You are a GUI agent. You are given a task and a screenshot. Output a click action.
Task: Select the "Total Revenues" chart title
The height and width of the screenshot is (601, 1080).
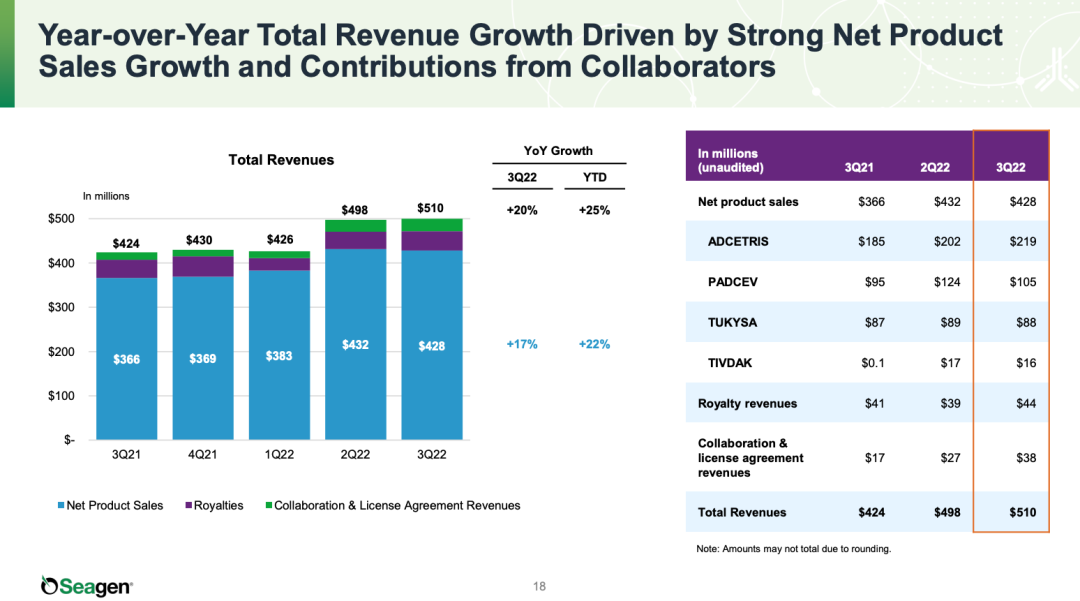(x=281, y=160)
